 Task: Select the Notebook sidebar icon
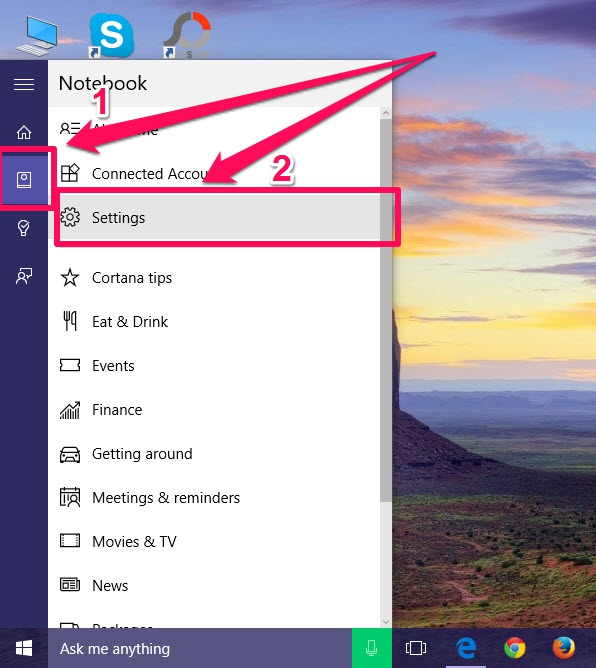coord(24,179)
